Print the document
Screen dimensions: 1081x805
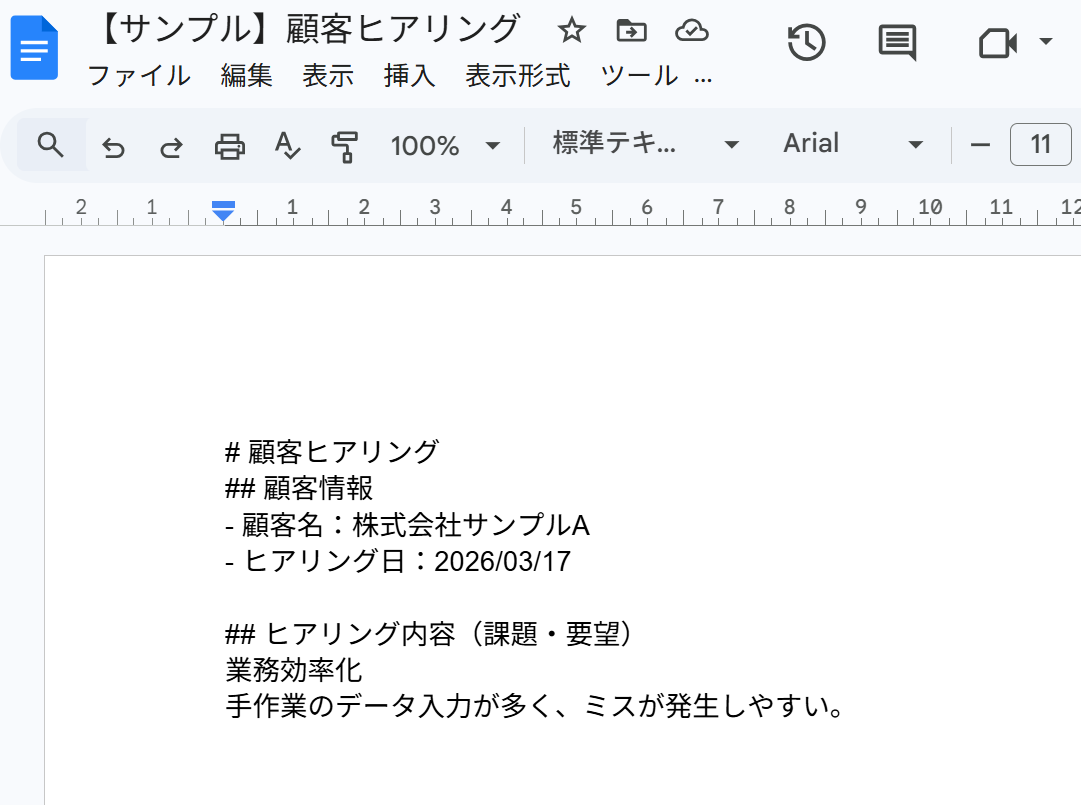[x=230, y=147]
